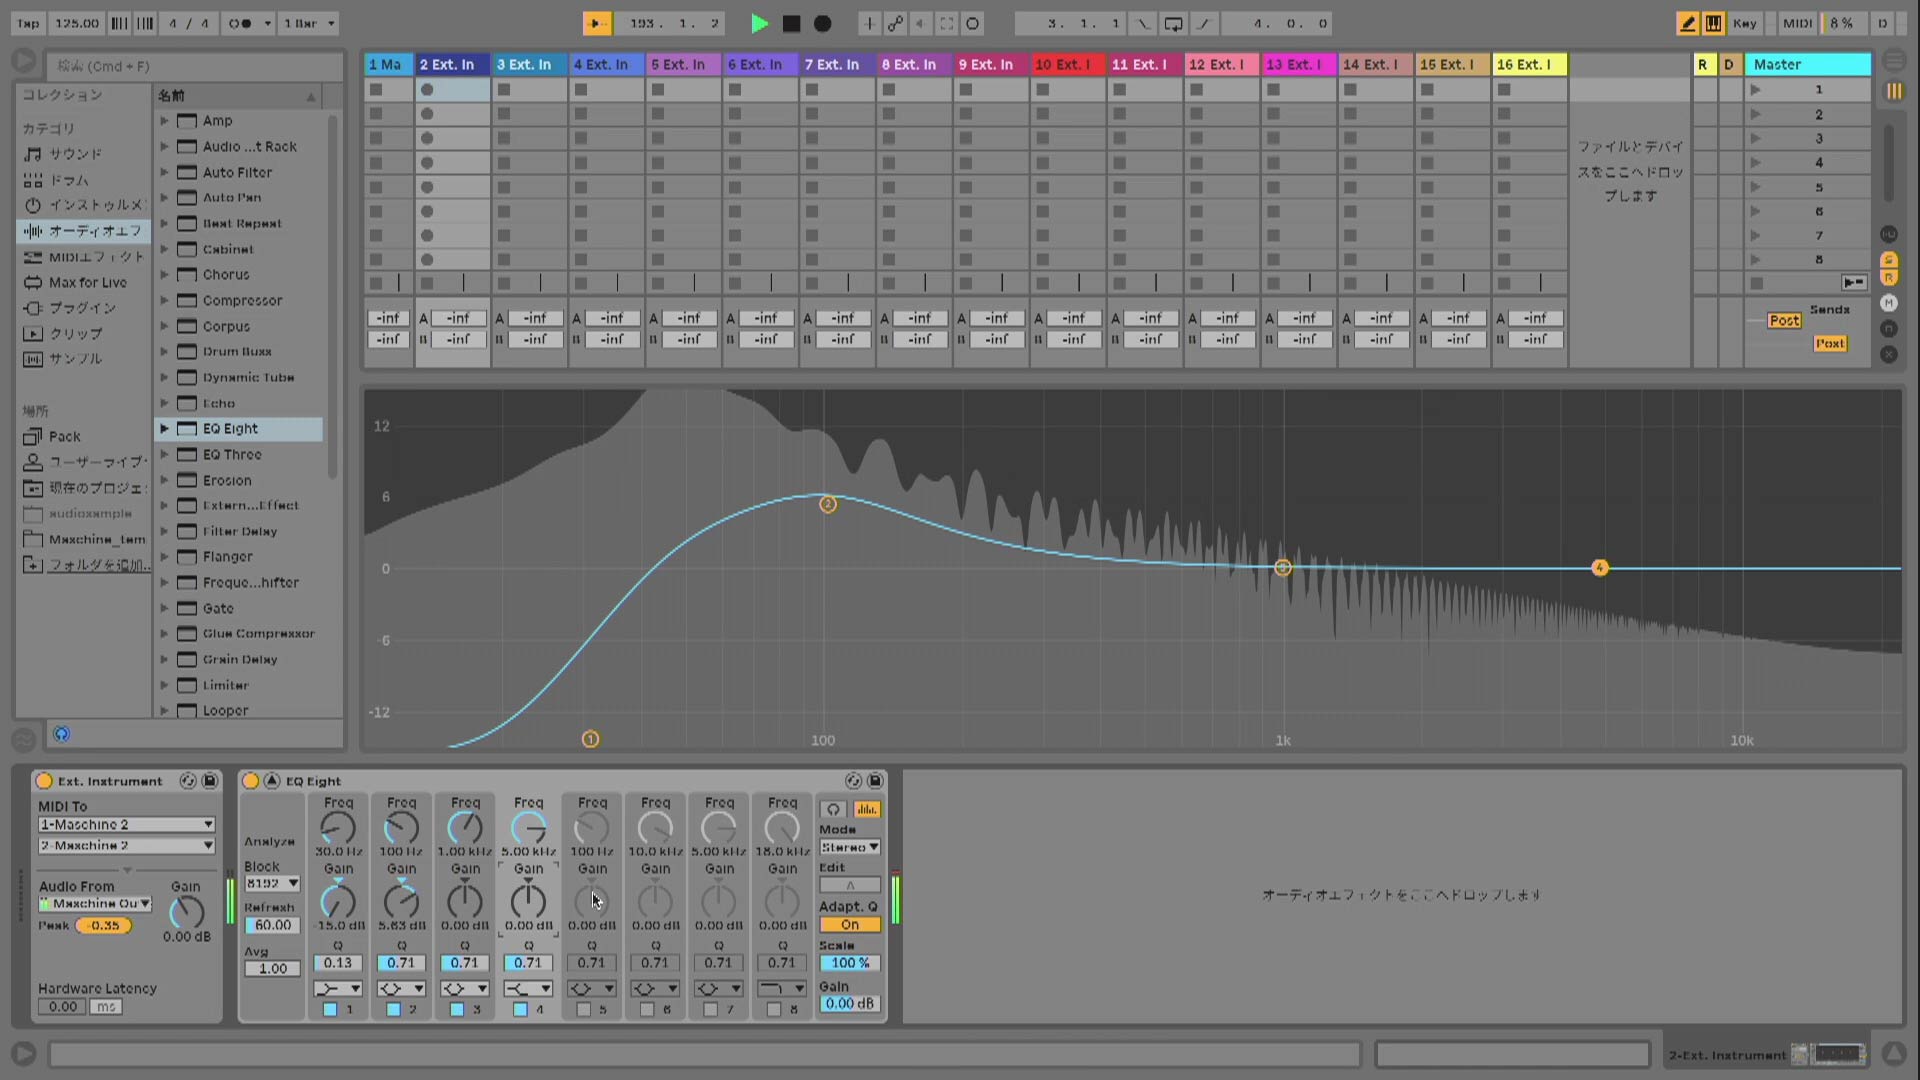
Task: Open the Block size 8192 dropdown
Action: point(272,884)
